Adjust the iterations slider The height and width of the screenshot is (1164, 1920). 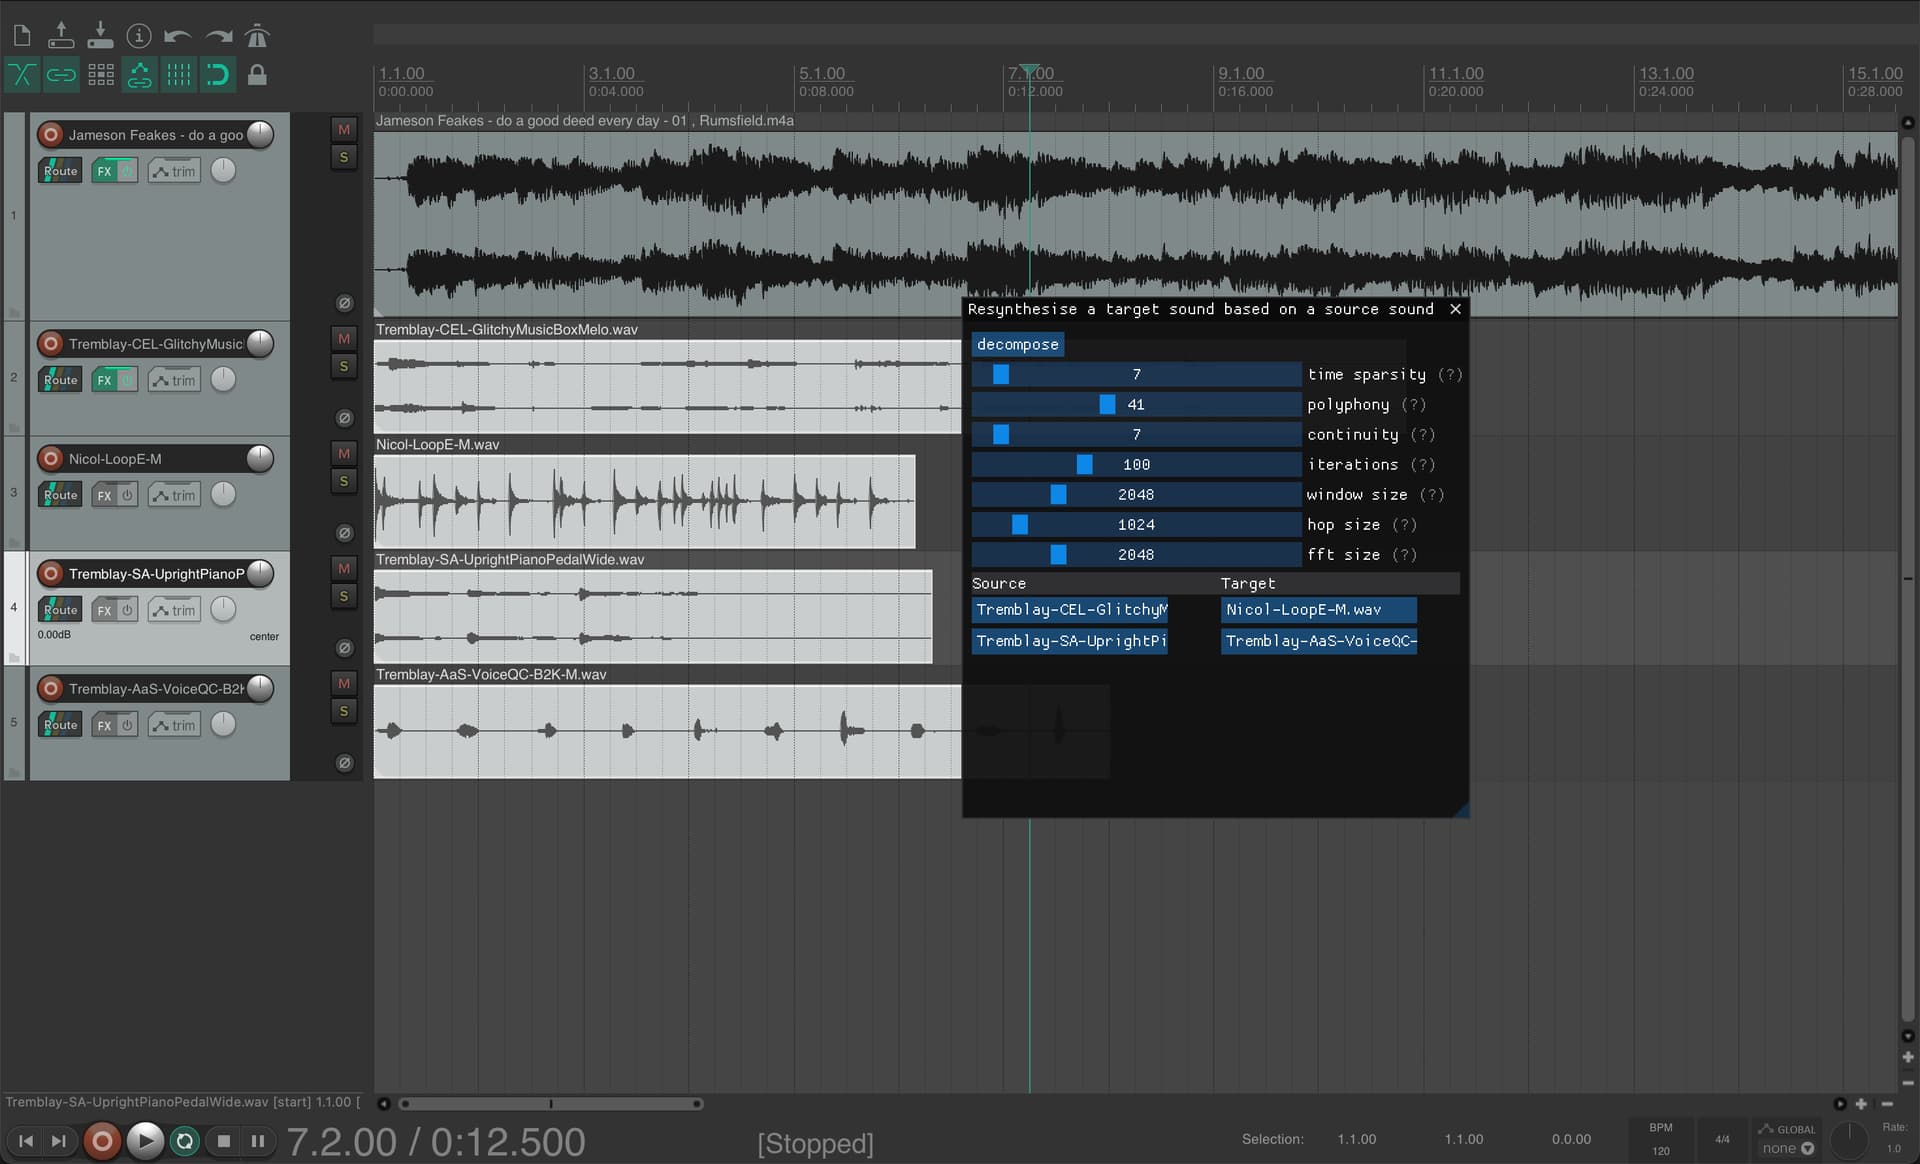click(1136, 464)
